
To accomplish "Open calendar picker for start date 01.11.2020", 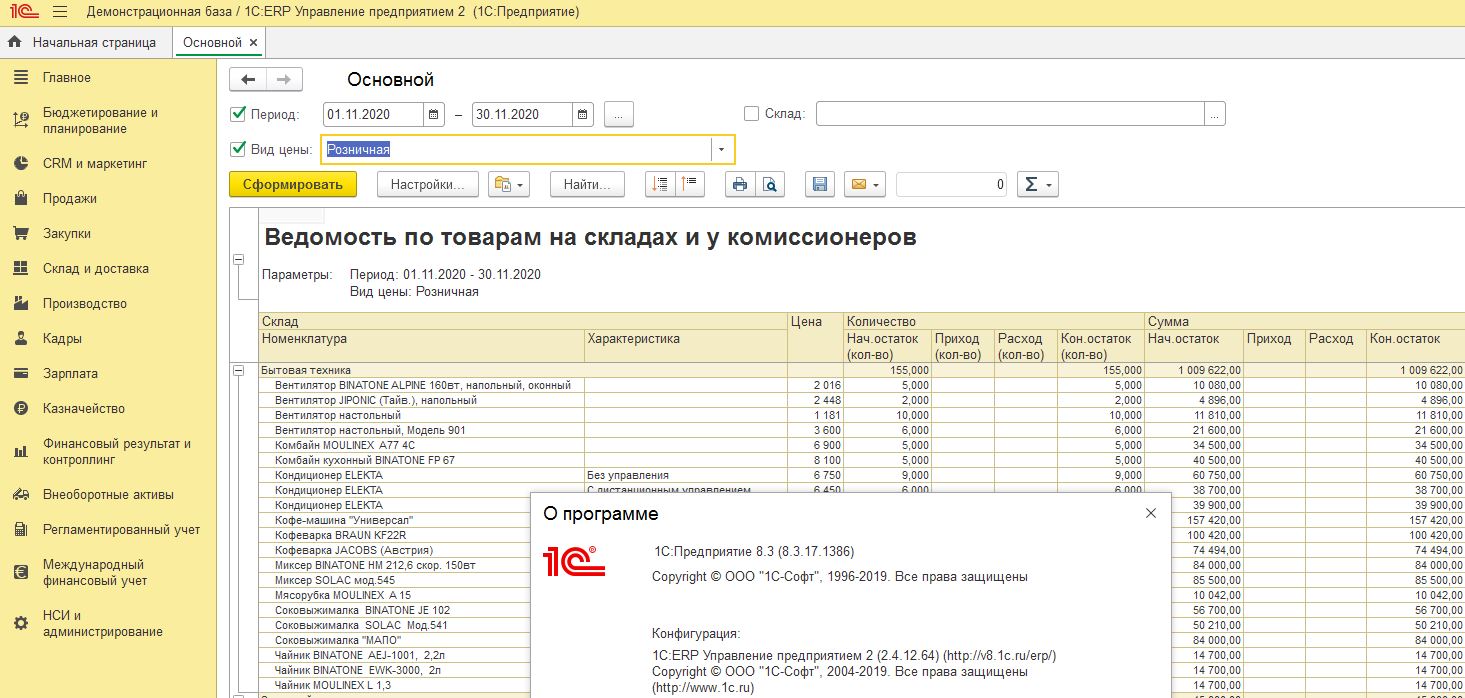I will (x=434, y=114).
